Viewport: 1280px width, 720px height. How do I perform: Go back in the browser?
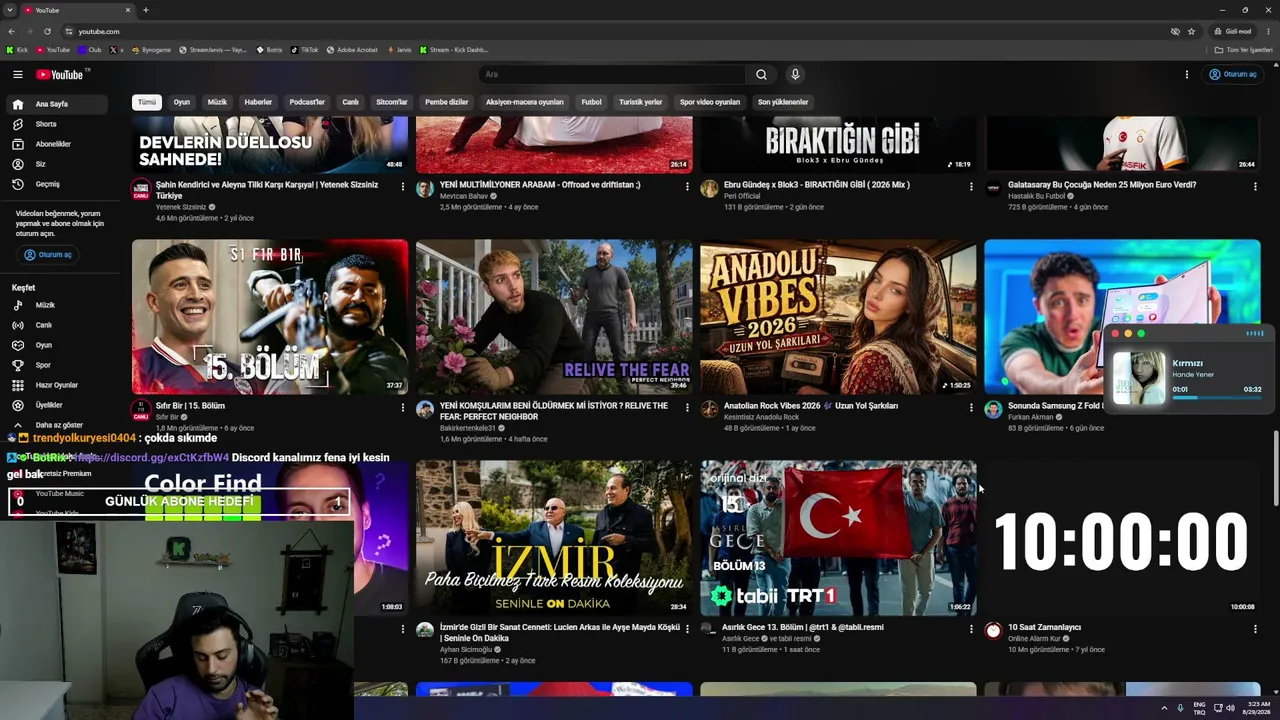pyautogui.click(x=11, y=31)
